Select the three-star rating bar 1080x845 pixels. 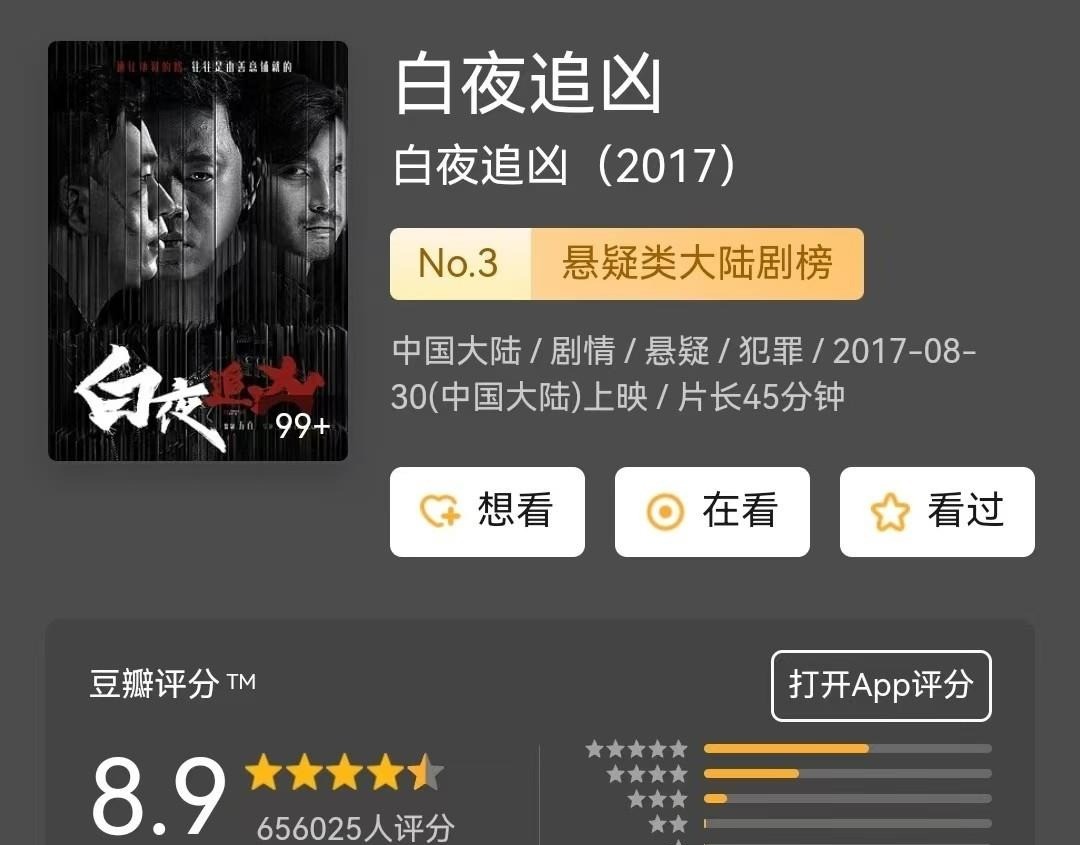(x=848, y=798)
